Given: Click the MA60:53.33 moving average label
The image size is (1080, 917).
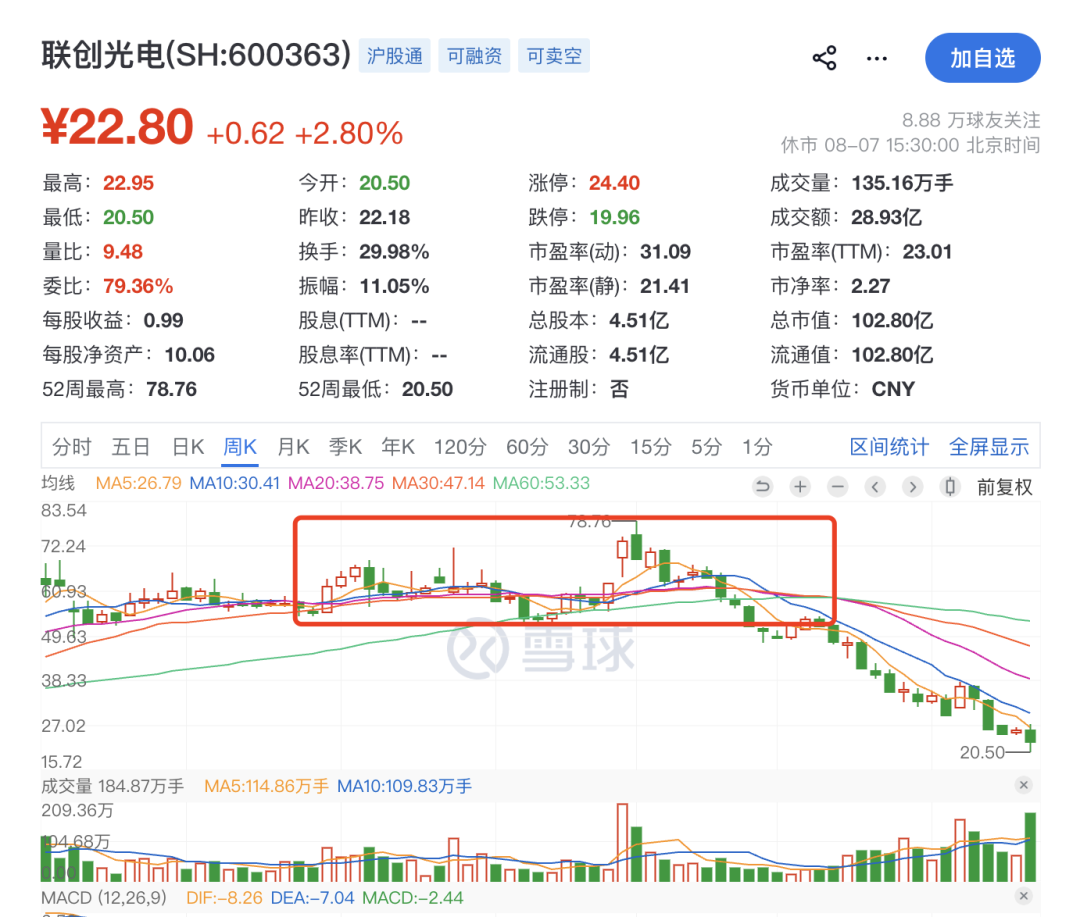Looking at the screenshot, I should point(541,483).
